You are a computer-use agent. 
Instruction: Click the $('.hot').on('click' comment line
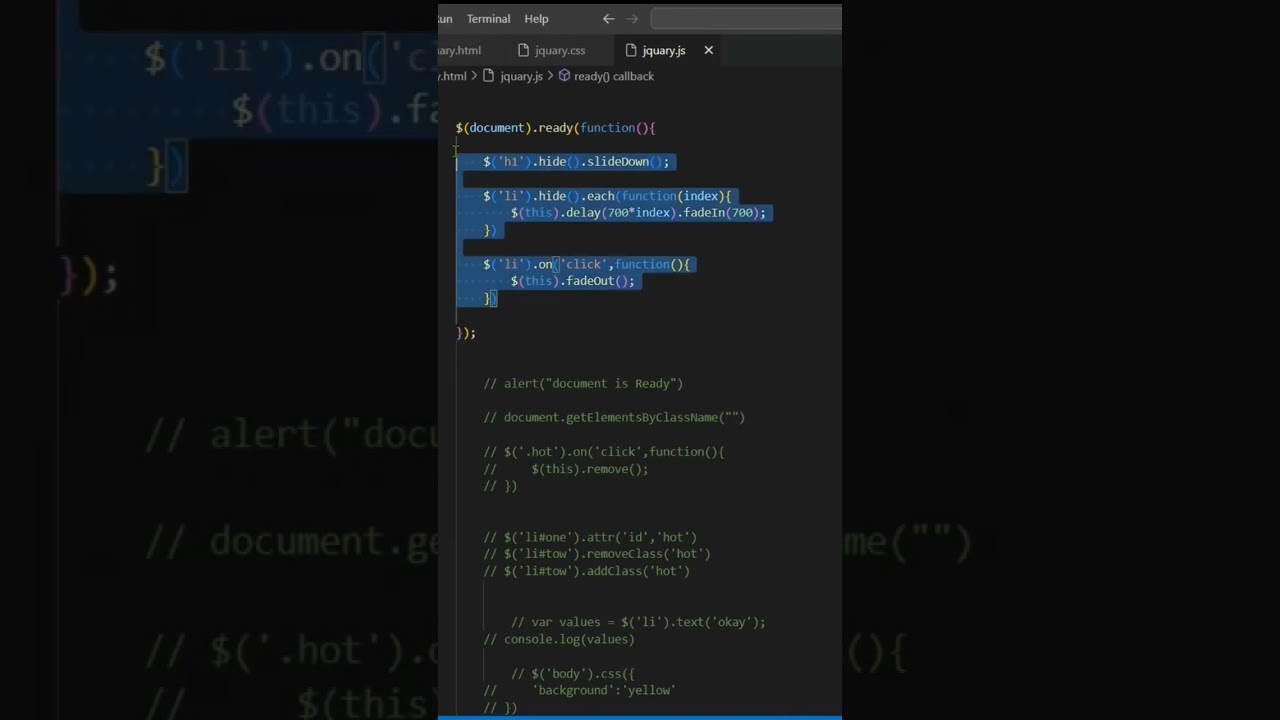click(x=604, y=452)
